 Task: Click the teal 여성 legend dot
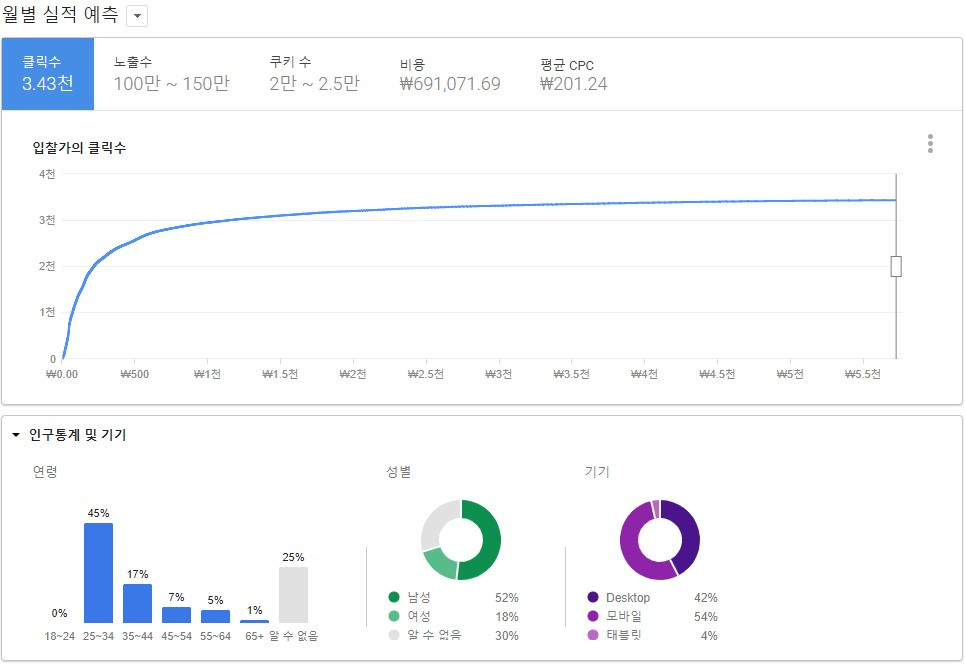396,617
